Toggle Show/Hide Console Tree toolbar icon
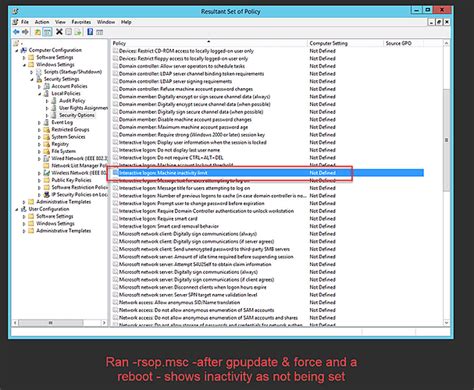This screenshot has height=390, width=474. 47,32
